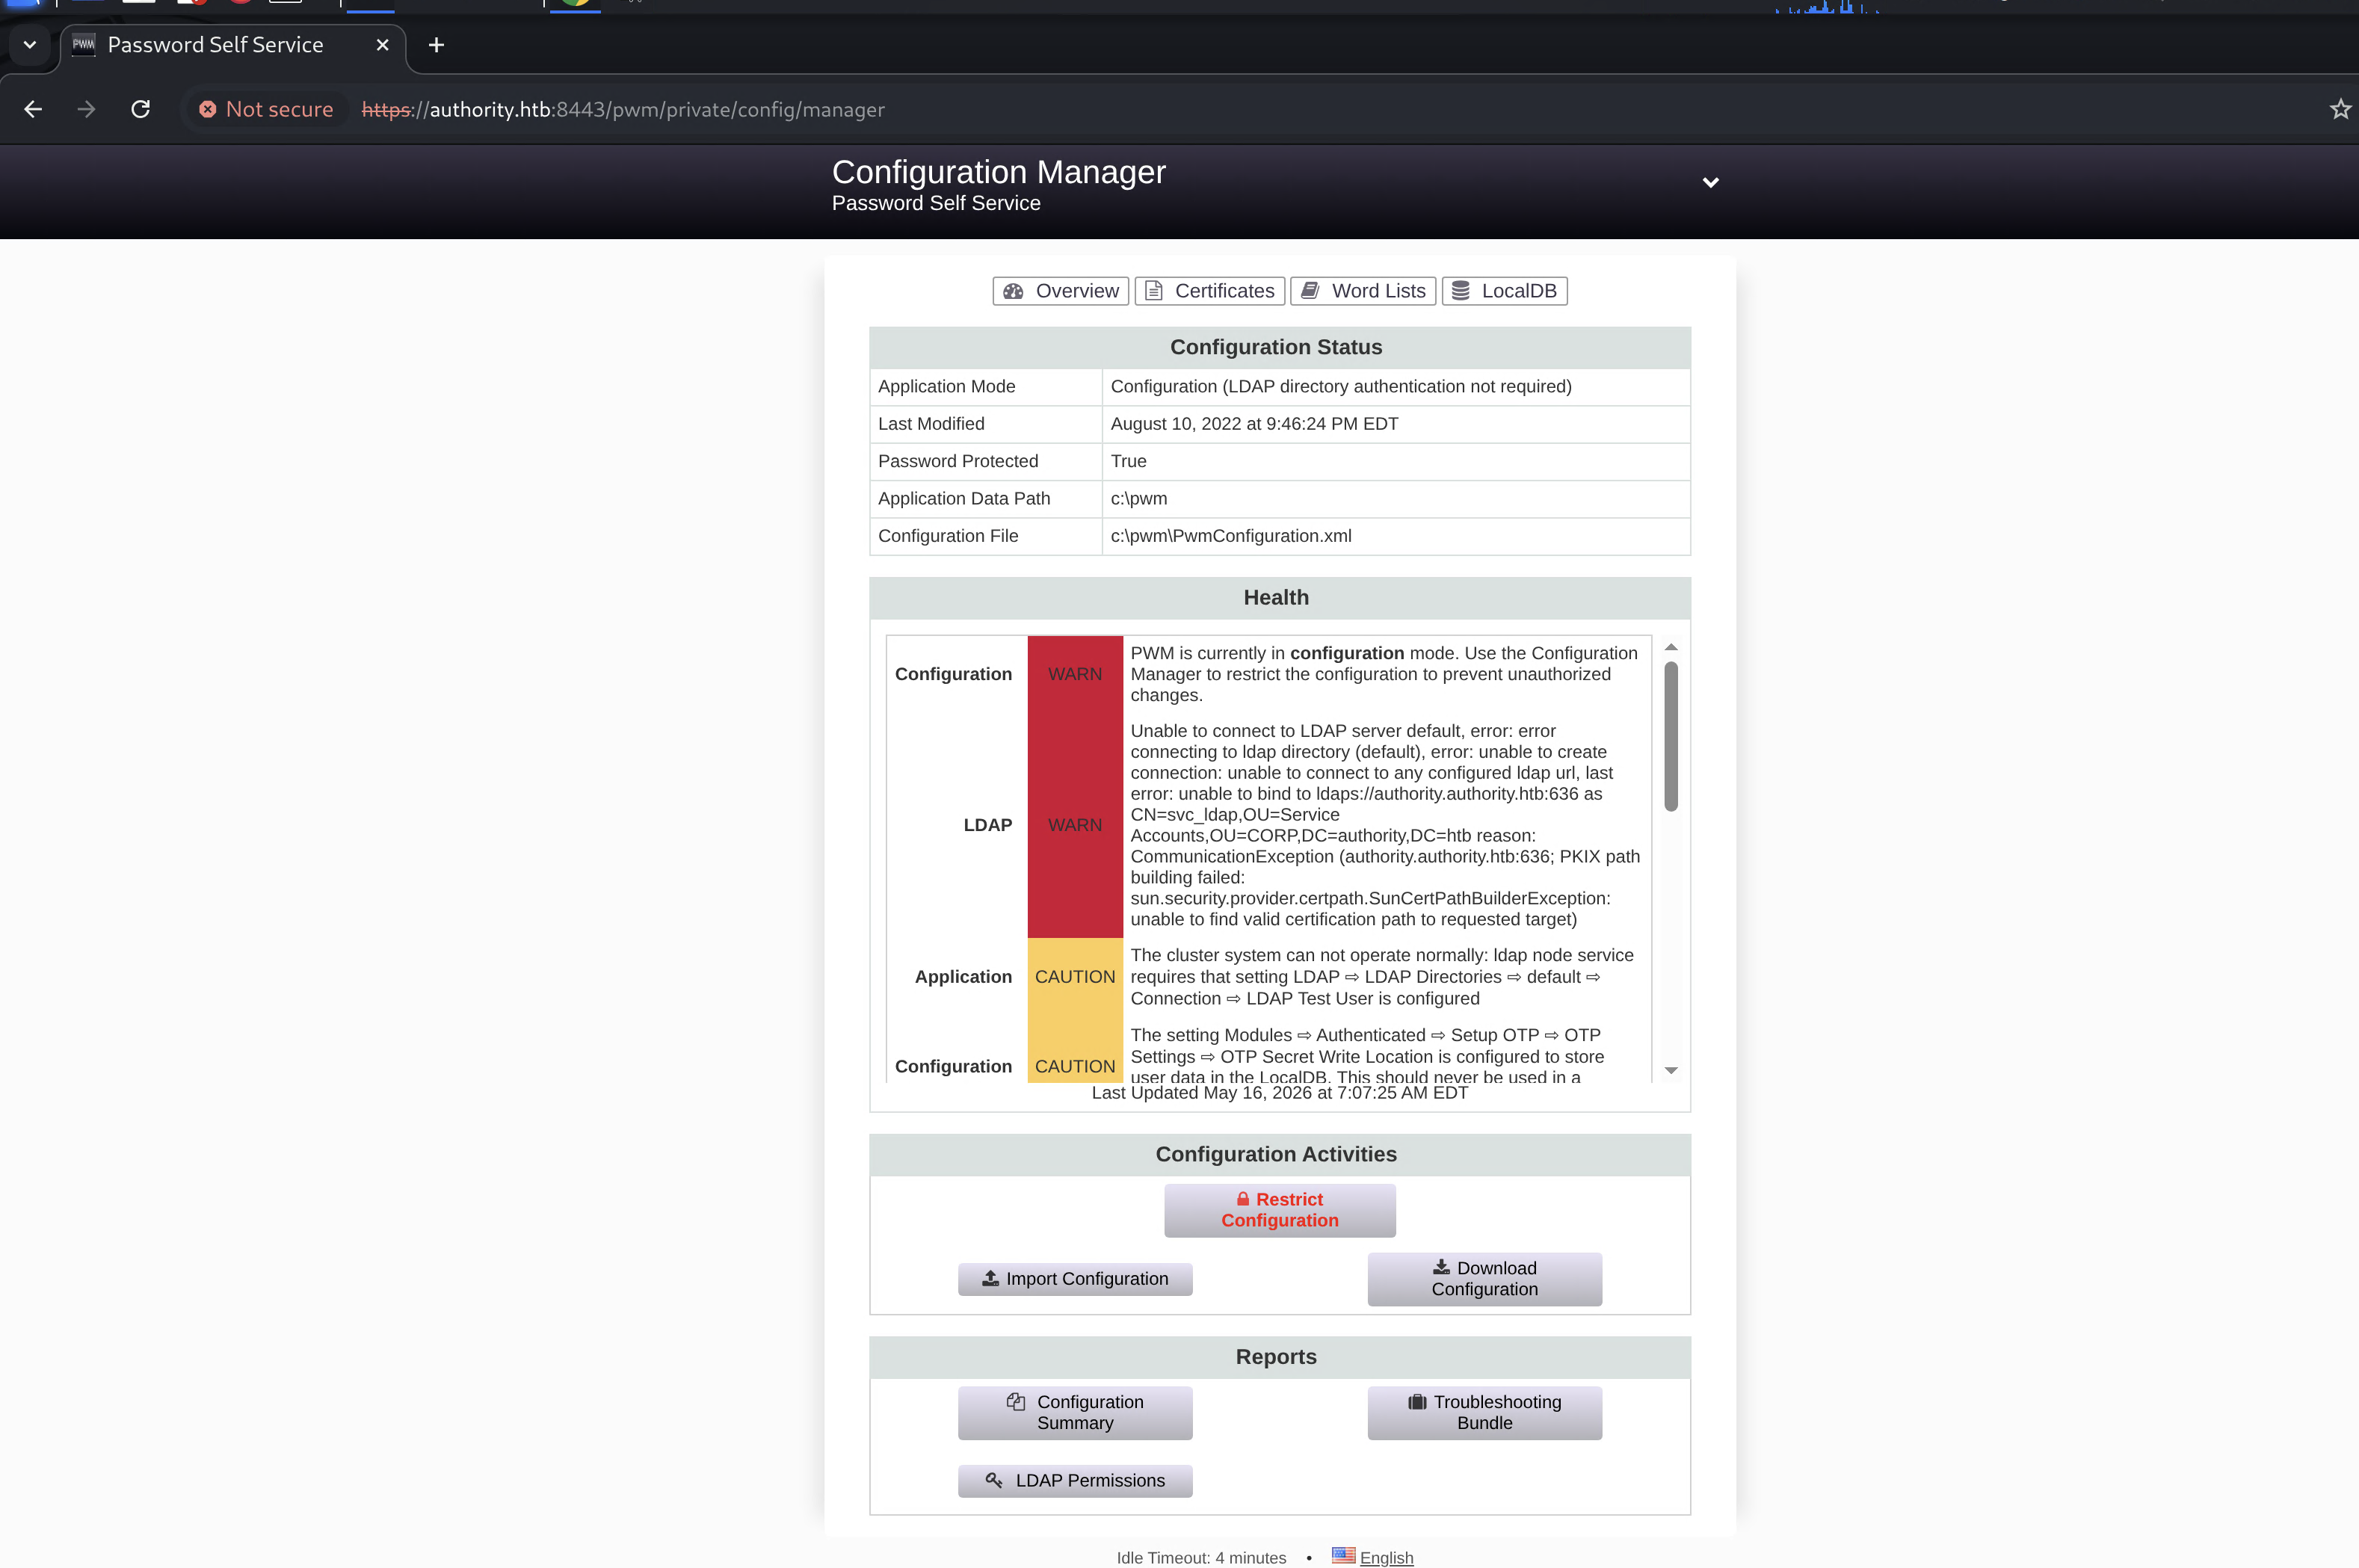Click lock icon on Restrict Configuration
This screenshot has width=2359, height=1568.
coord(1243,1199)
